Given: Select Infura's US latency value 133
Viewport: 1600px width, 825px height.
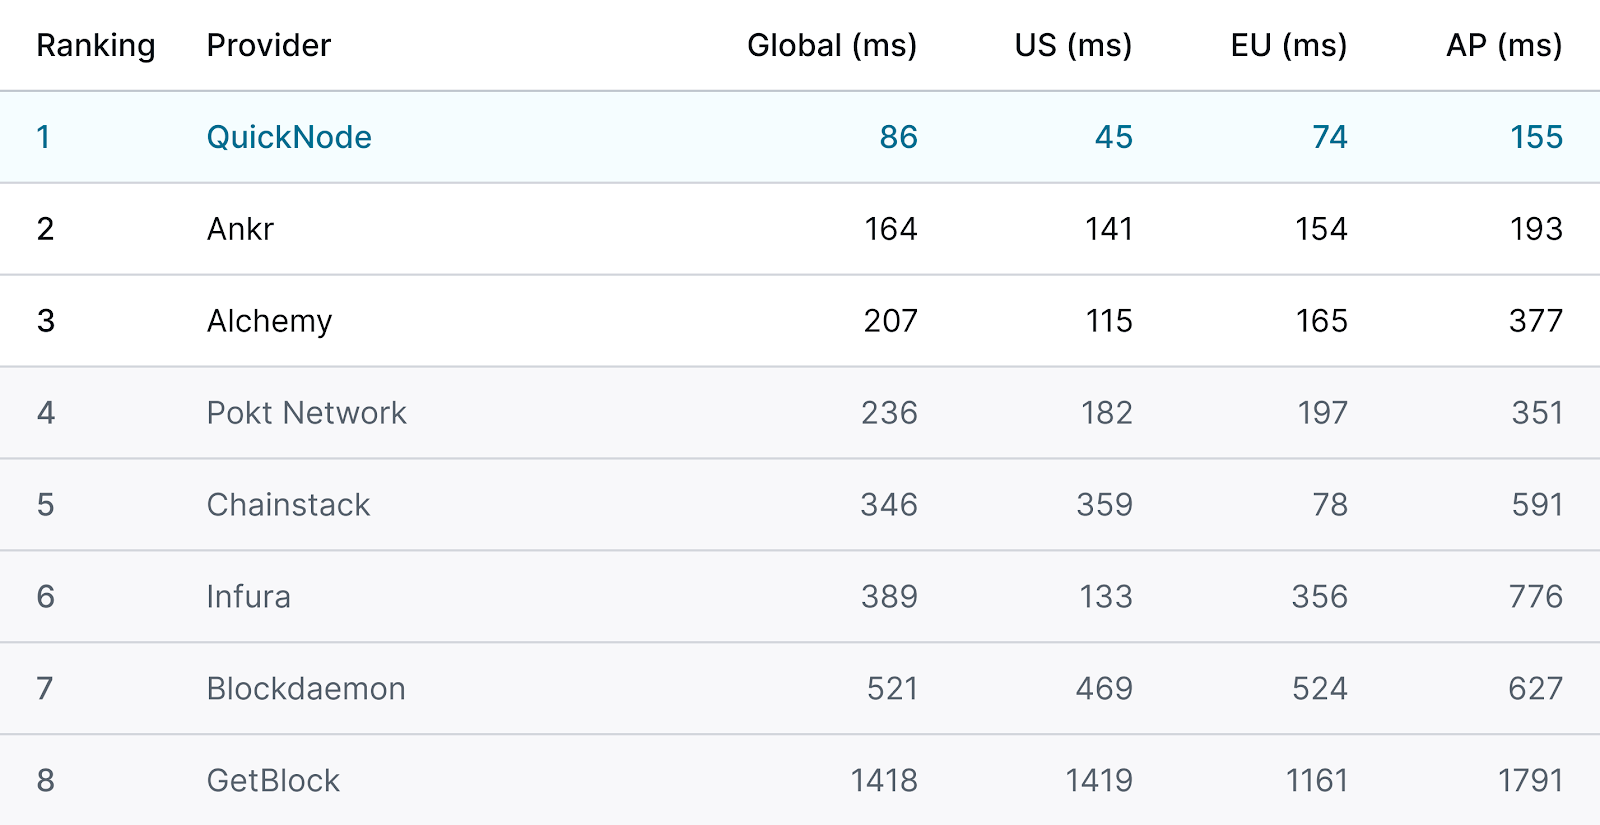Looking at the screenshot, I should (1106, 597).
